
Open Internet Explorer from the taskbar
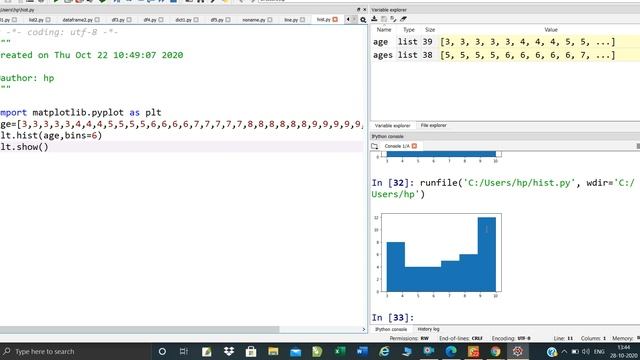tap(384, 351)
